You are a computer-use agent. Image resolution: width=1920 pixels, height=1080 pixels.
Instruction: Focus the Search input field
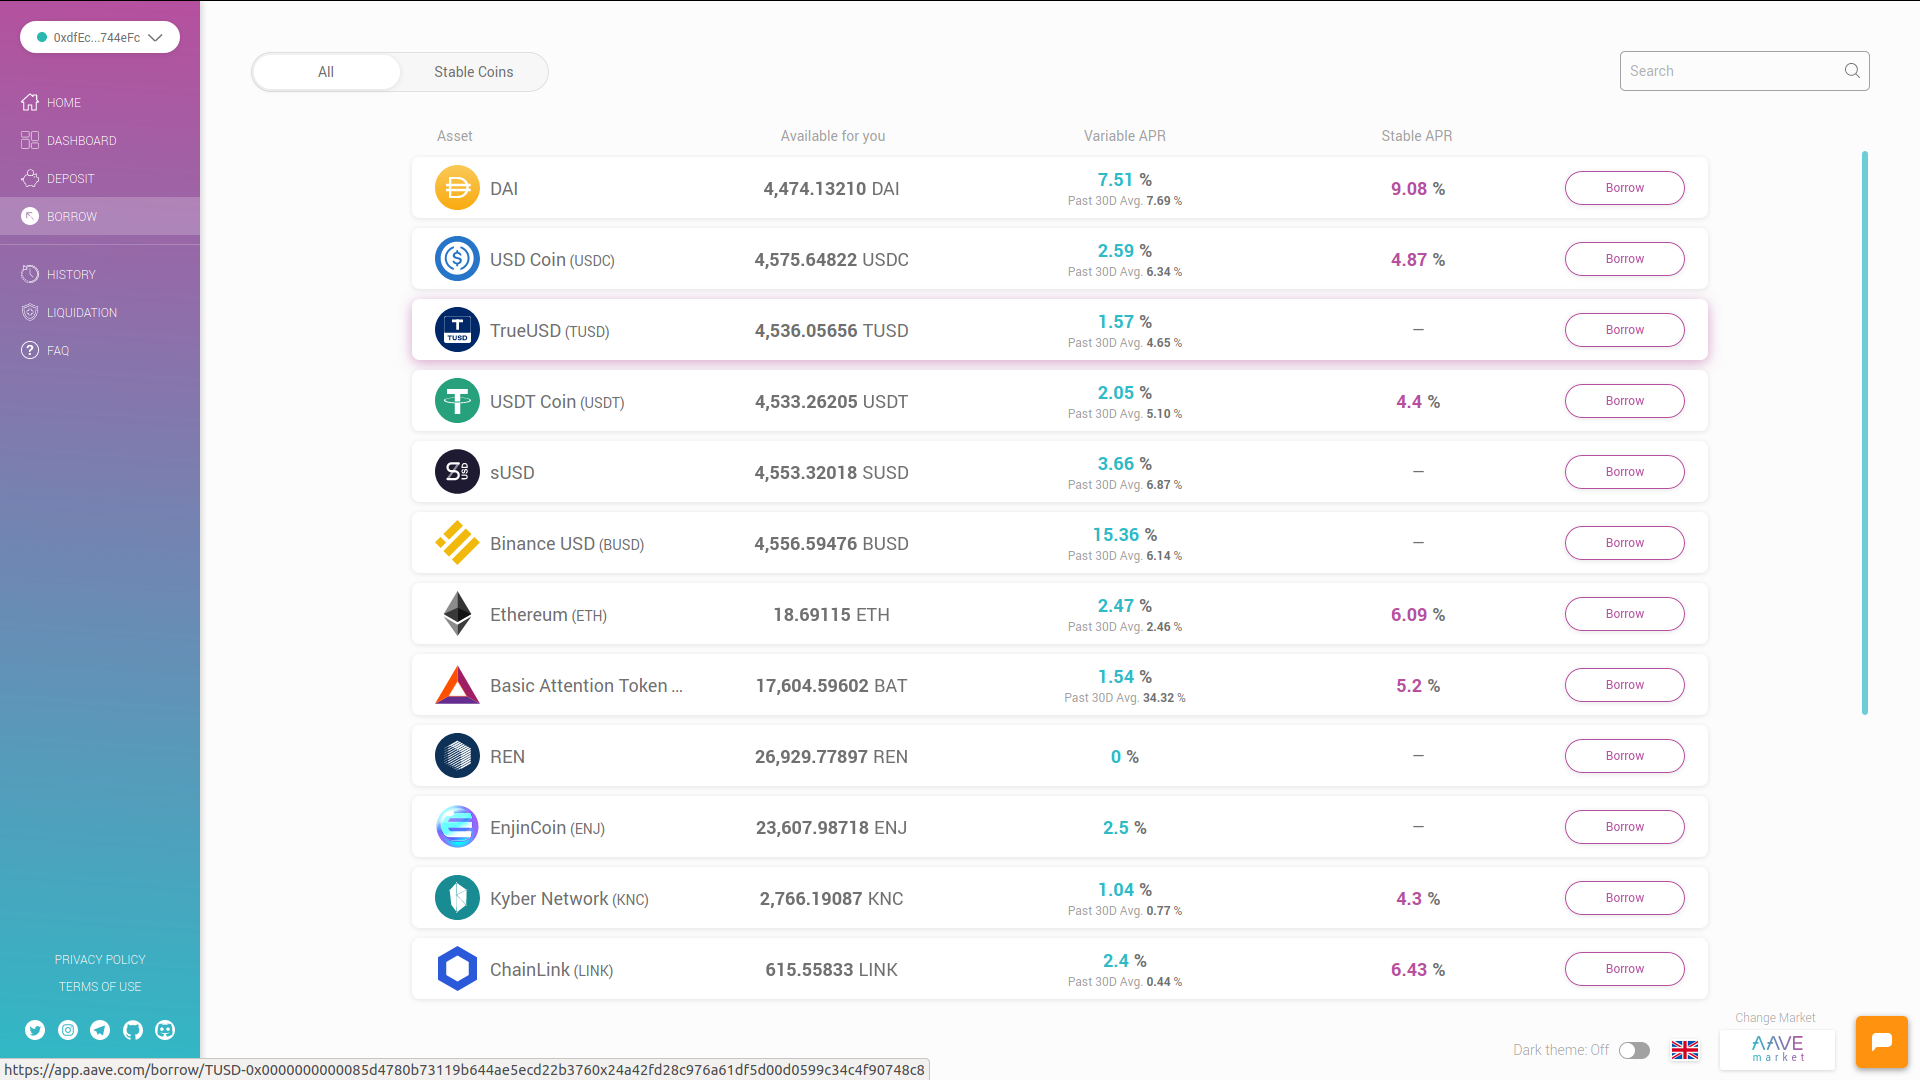point(1744,71)
